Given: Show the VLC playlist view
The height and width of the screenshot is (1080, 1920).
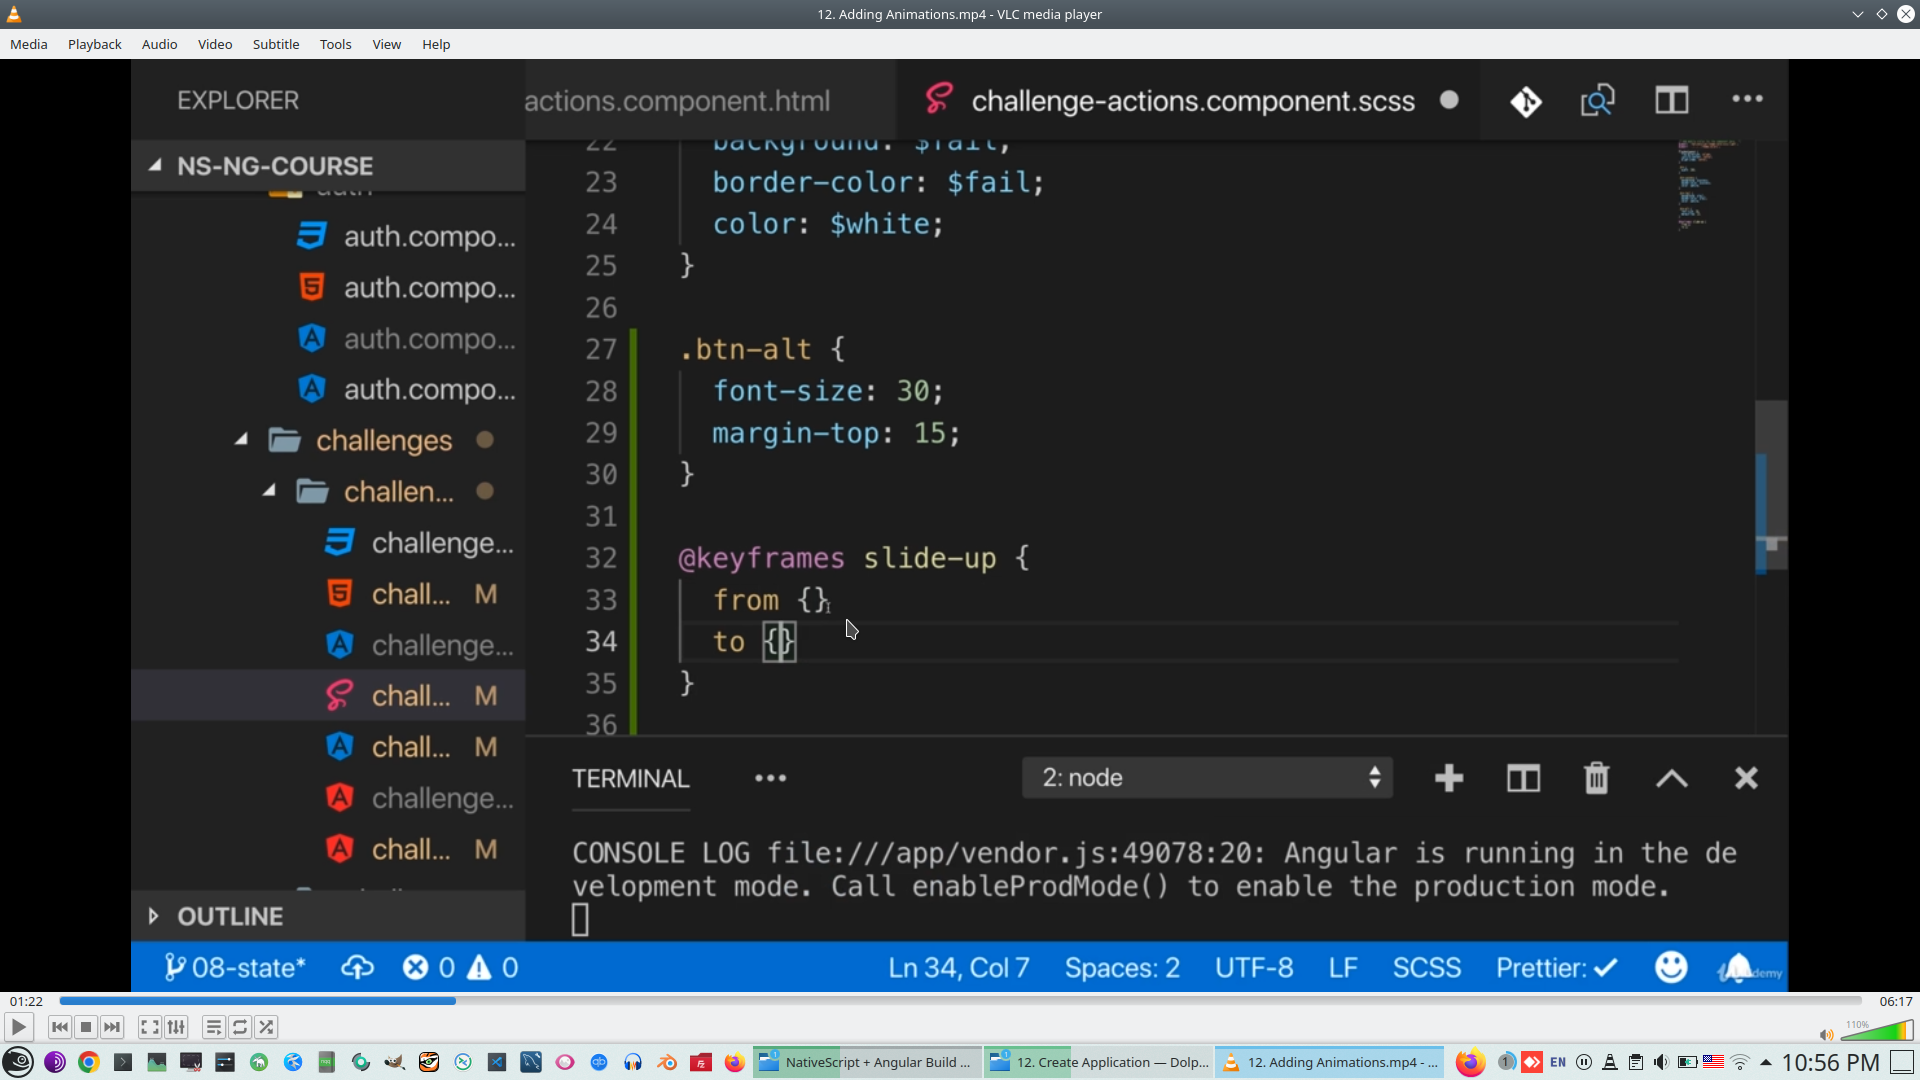Looking at the screenshot, I should point(213,1027).
